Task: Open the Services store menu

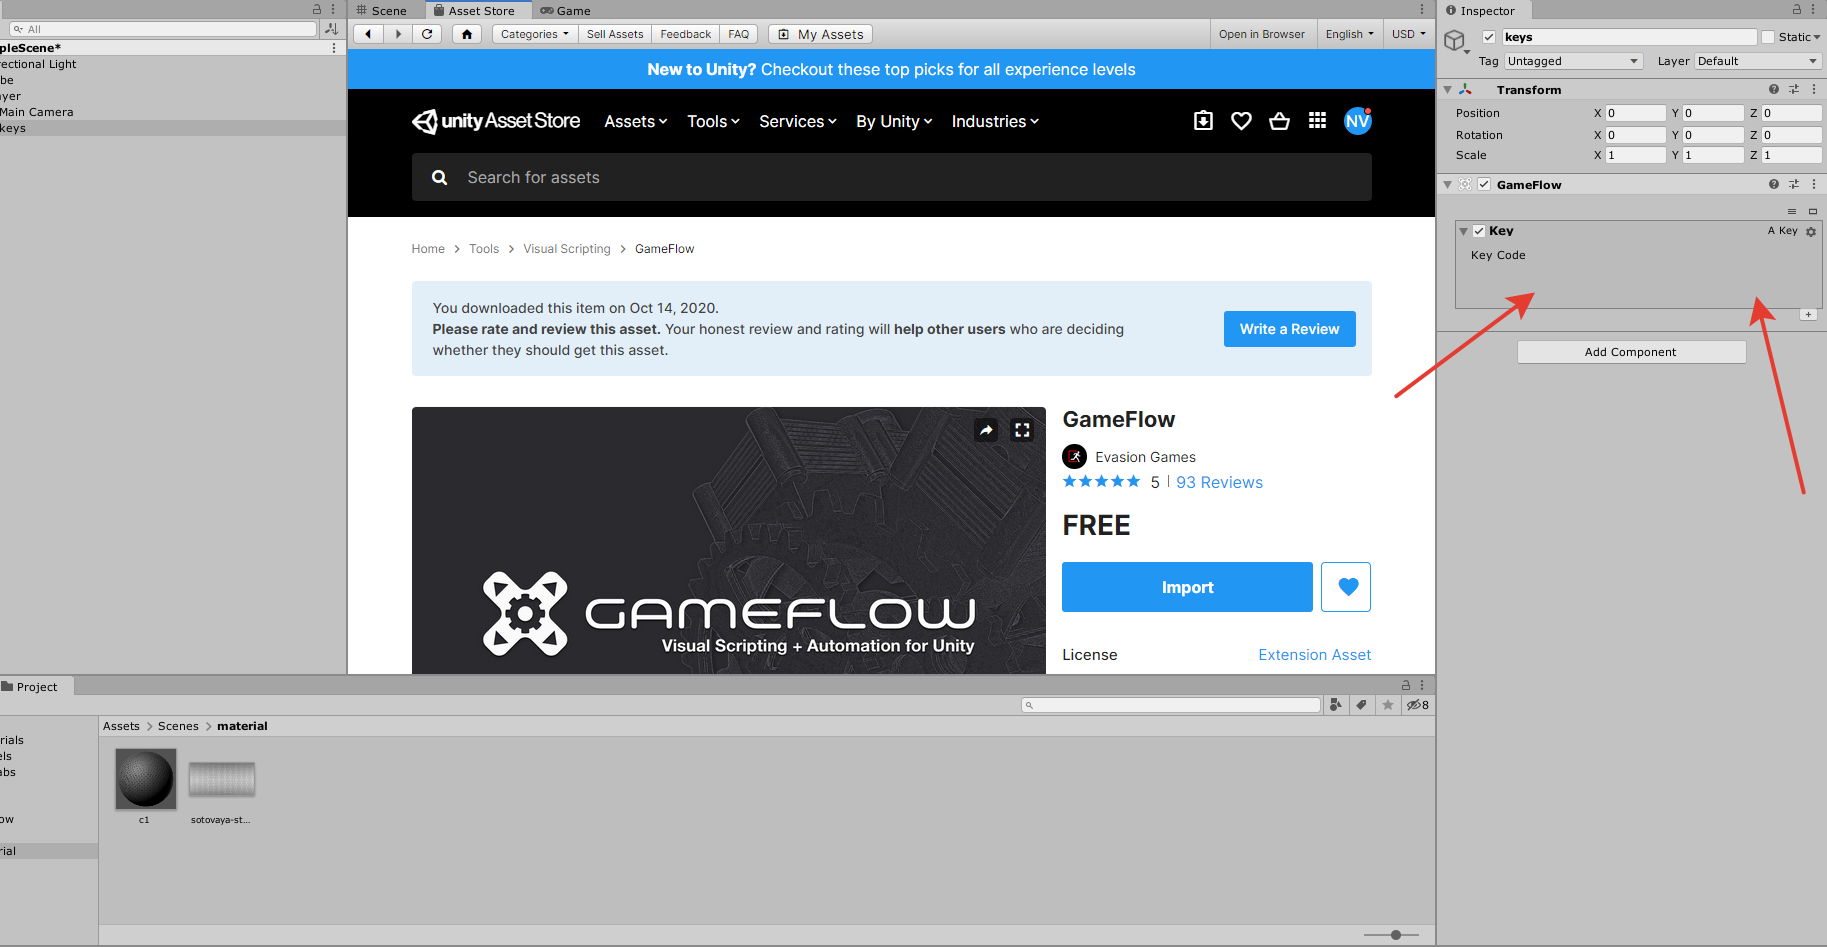Action: [x=797, y=121]
